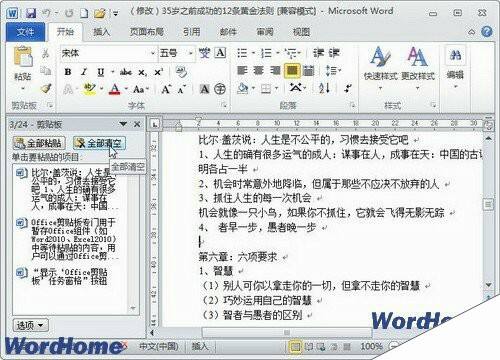Apply Bold formatting
This screenshot has width=500, height=360.
[x=68, y=72]
